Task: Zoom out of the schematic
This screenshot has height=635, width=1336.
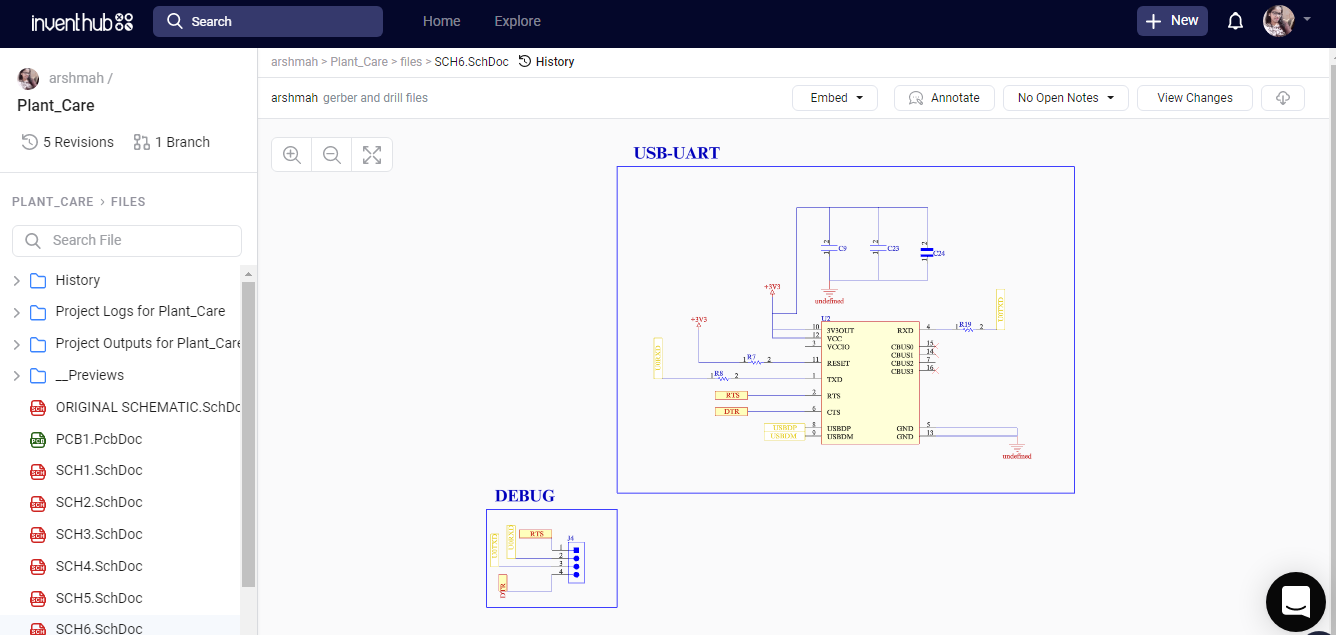Action: pos(332,155)
